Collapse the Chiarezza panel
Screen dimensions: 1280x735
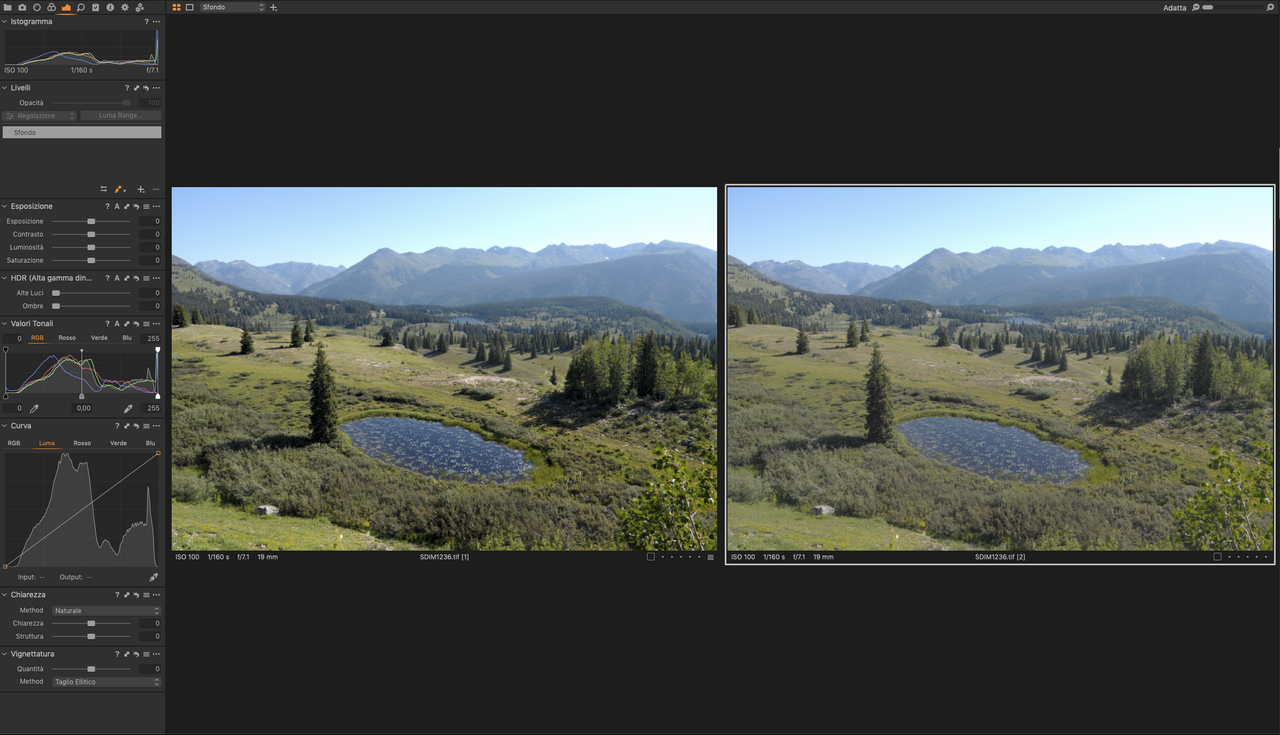click(x=5, y=595)
